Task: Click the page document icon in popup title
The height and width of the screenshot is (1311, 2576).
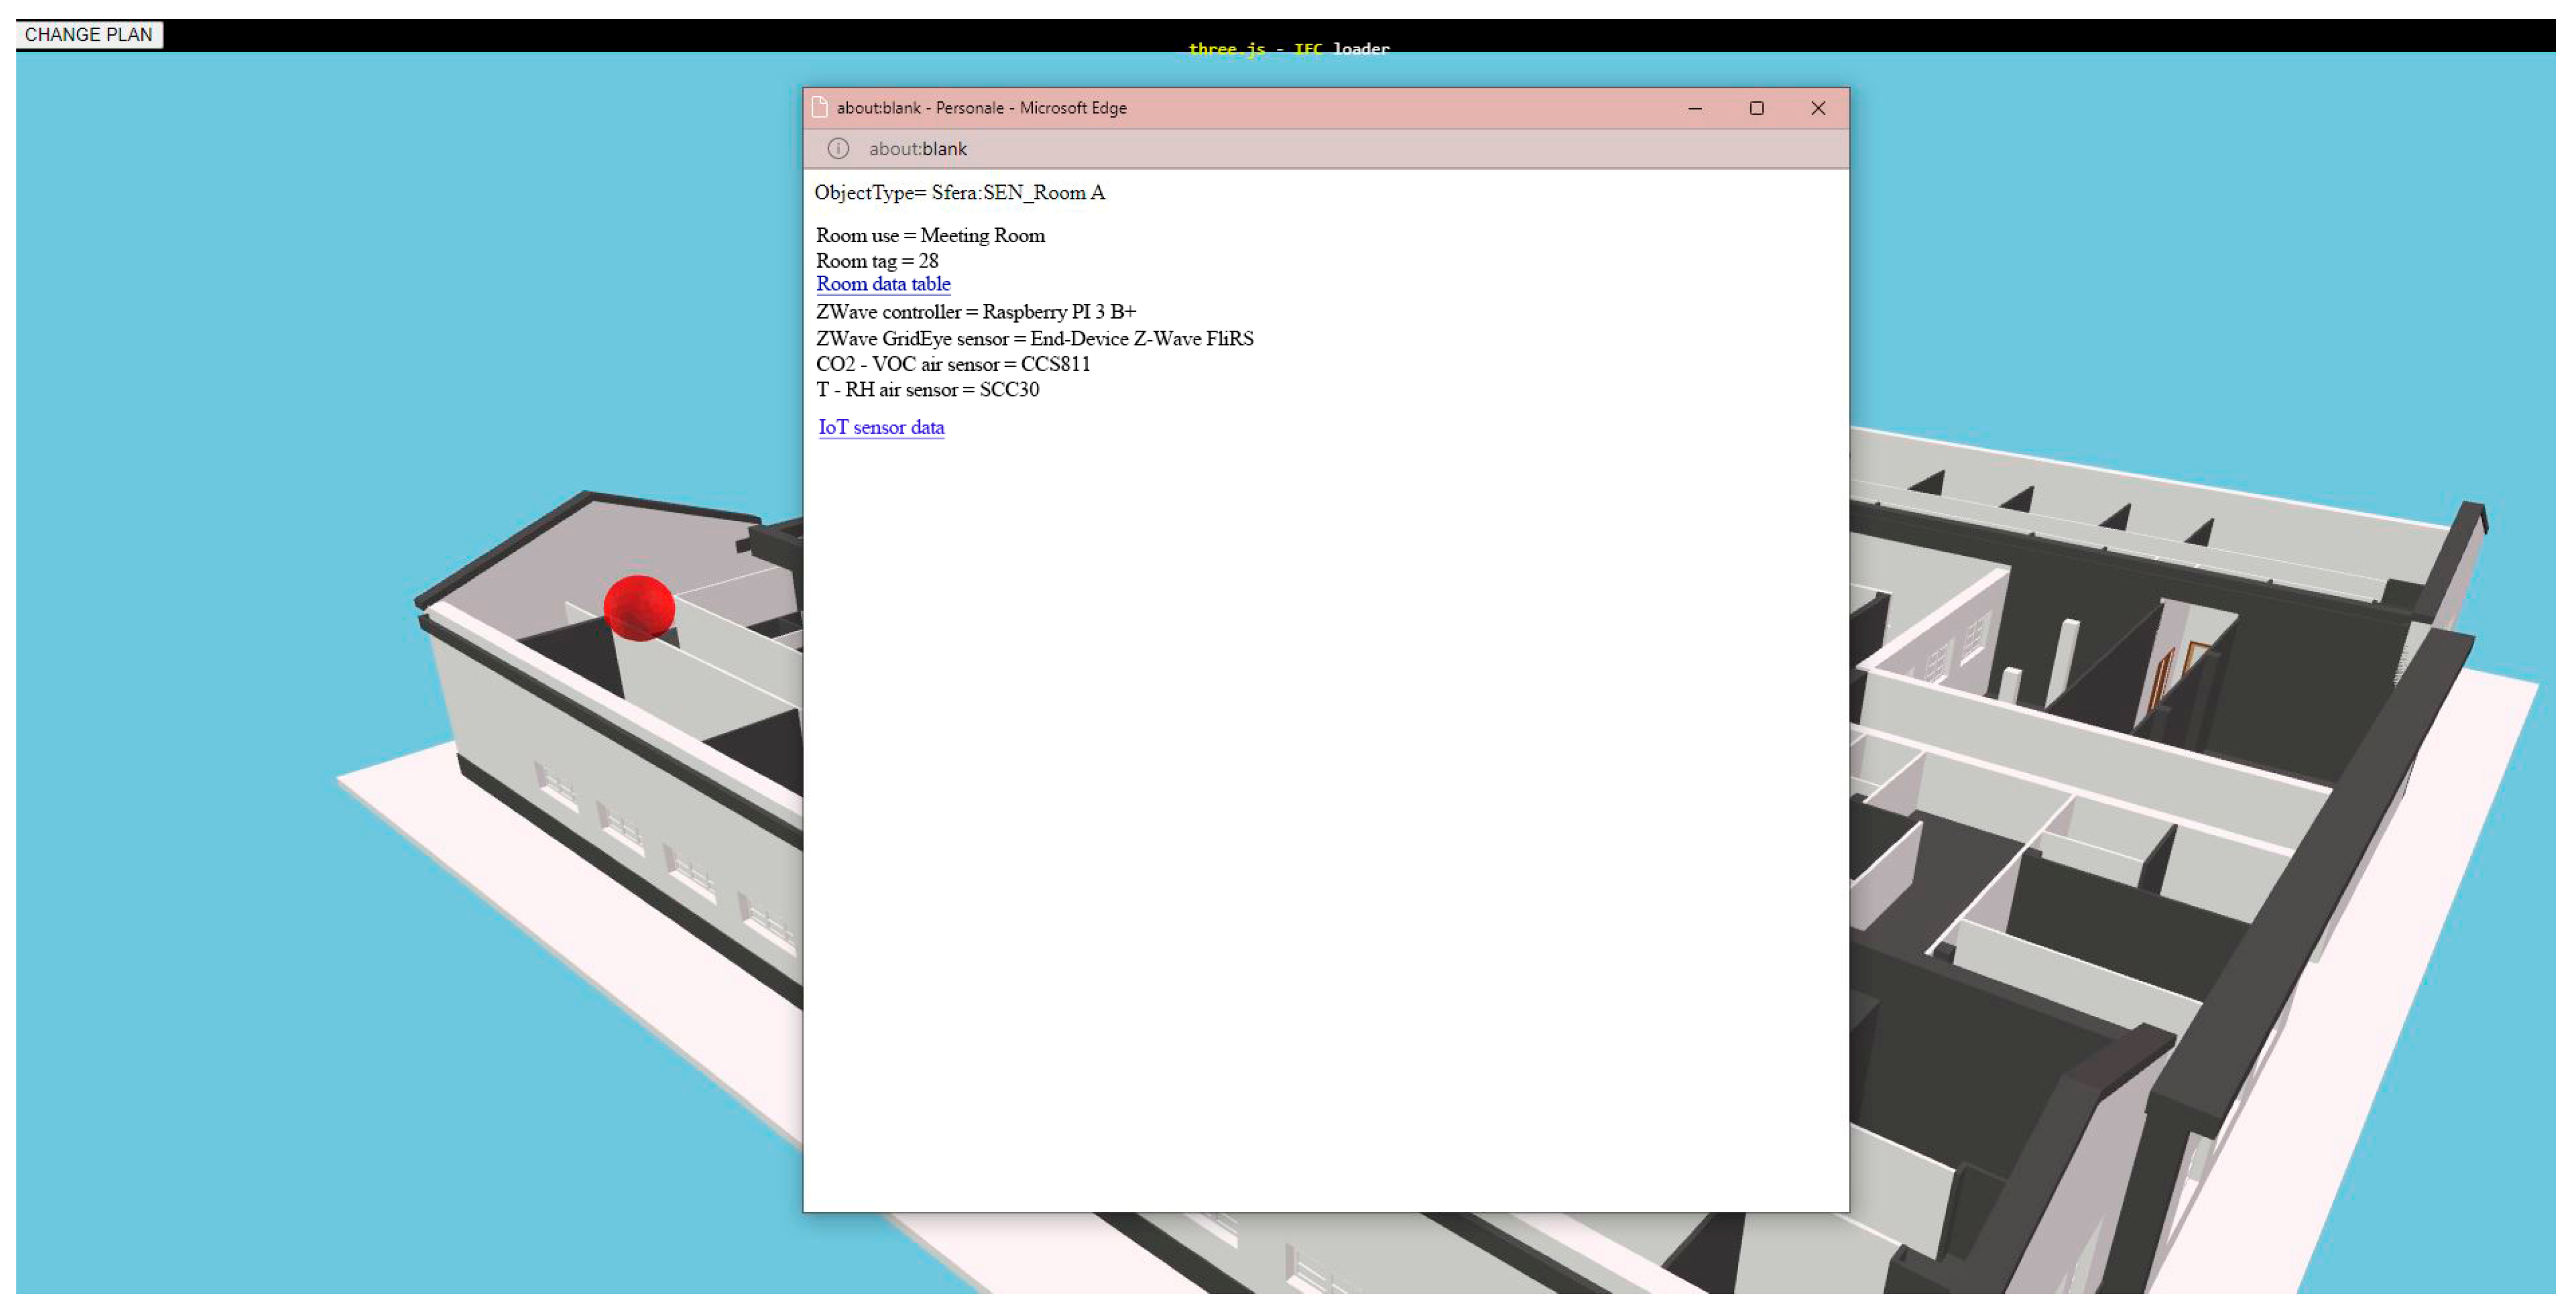Action: coord(819,107)
